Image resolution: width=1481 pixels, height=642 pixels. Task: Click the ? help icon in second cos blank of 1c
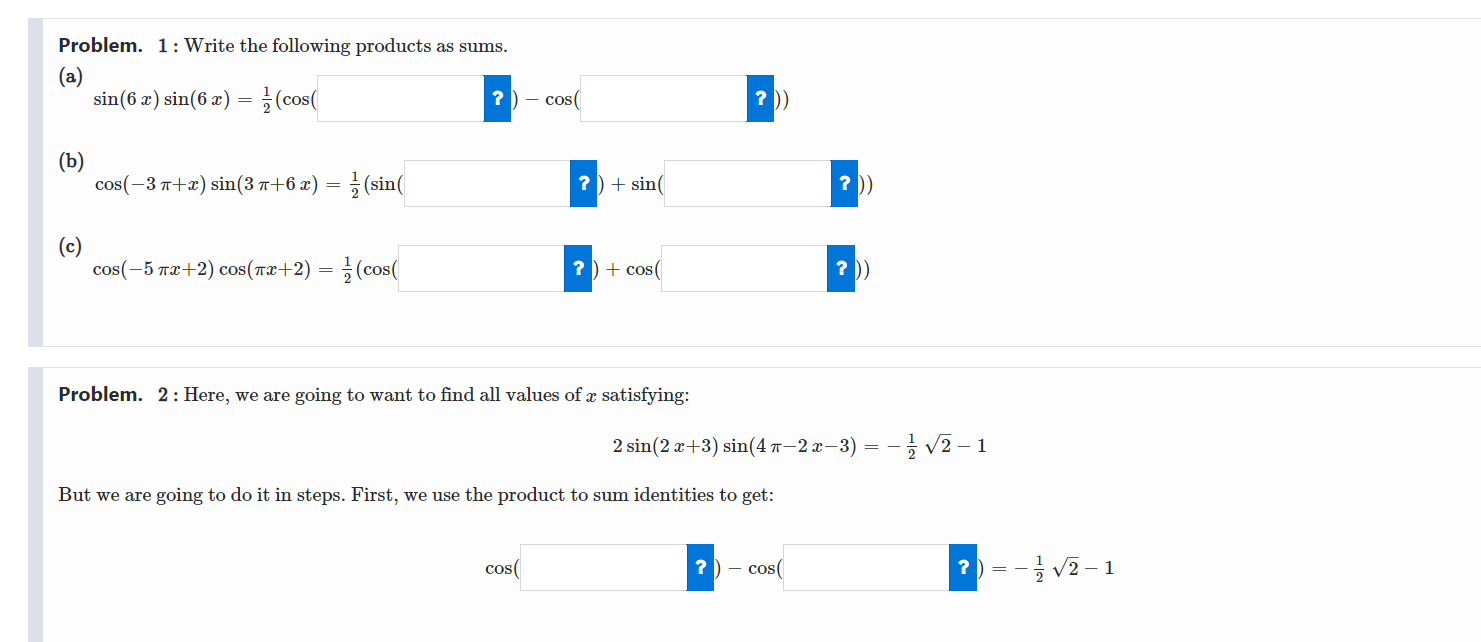point(840,268)
